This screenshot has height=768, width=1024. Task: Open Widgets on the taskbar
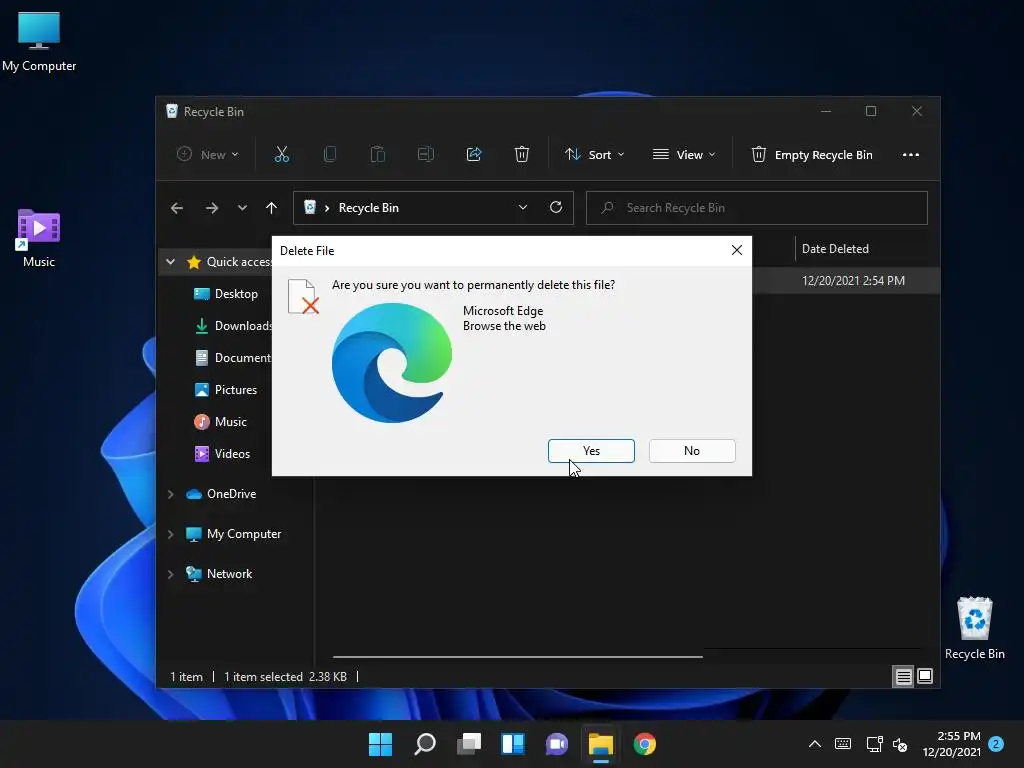[x=513, y=744]
